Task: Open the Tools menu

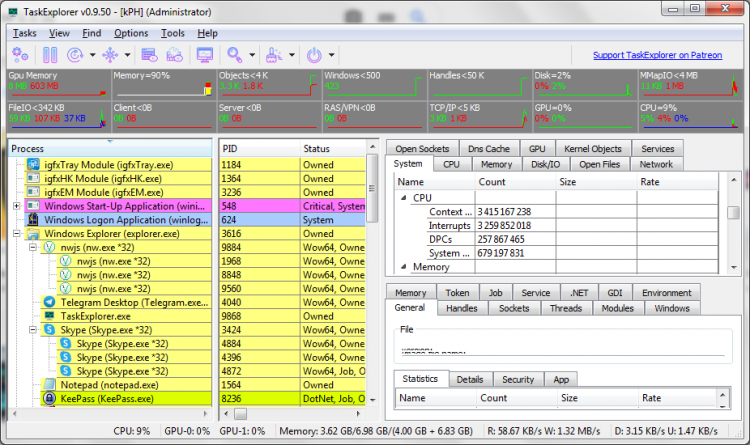Action: [x=172, y=33]
